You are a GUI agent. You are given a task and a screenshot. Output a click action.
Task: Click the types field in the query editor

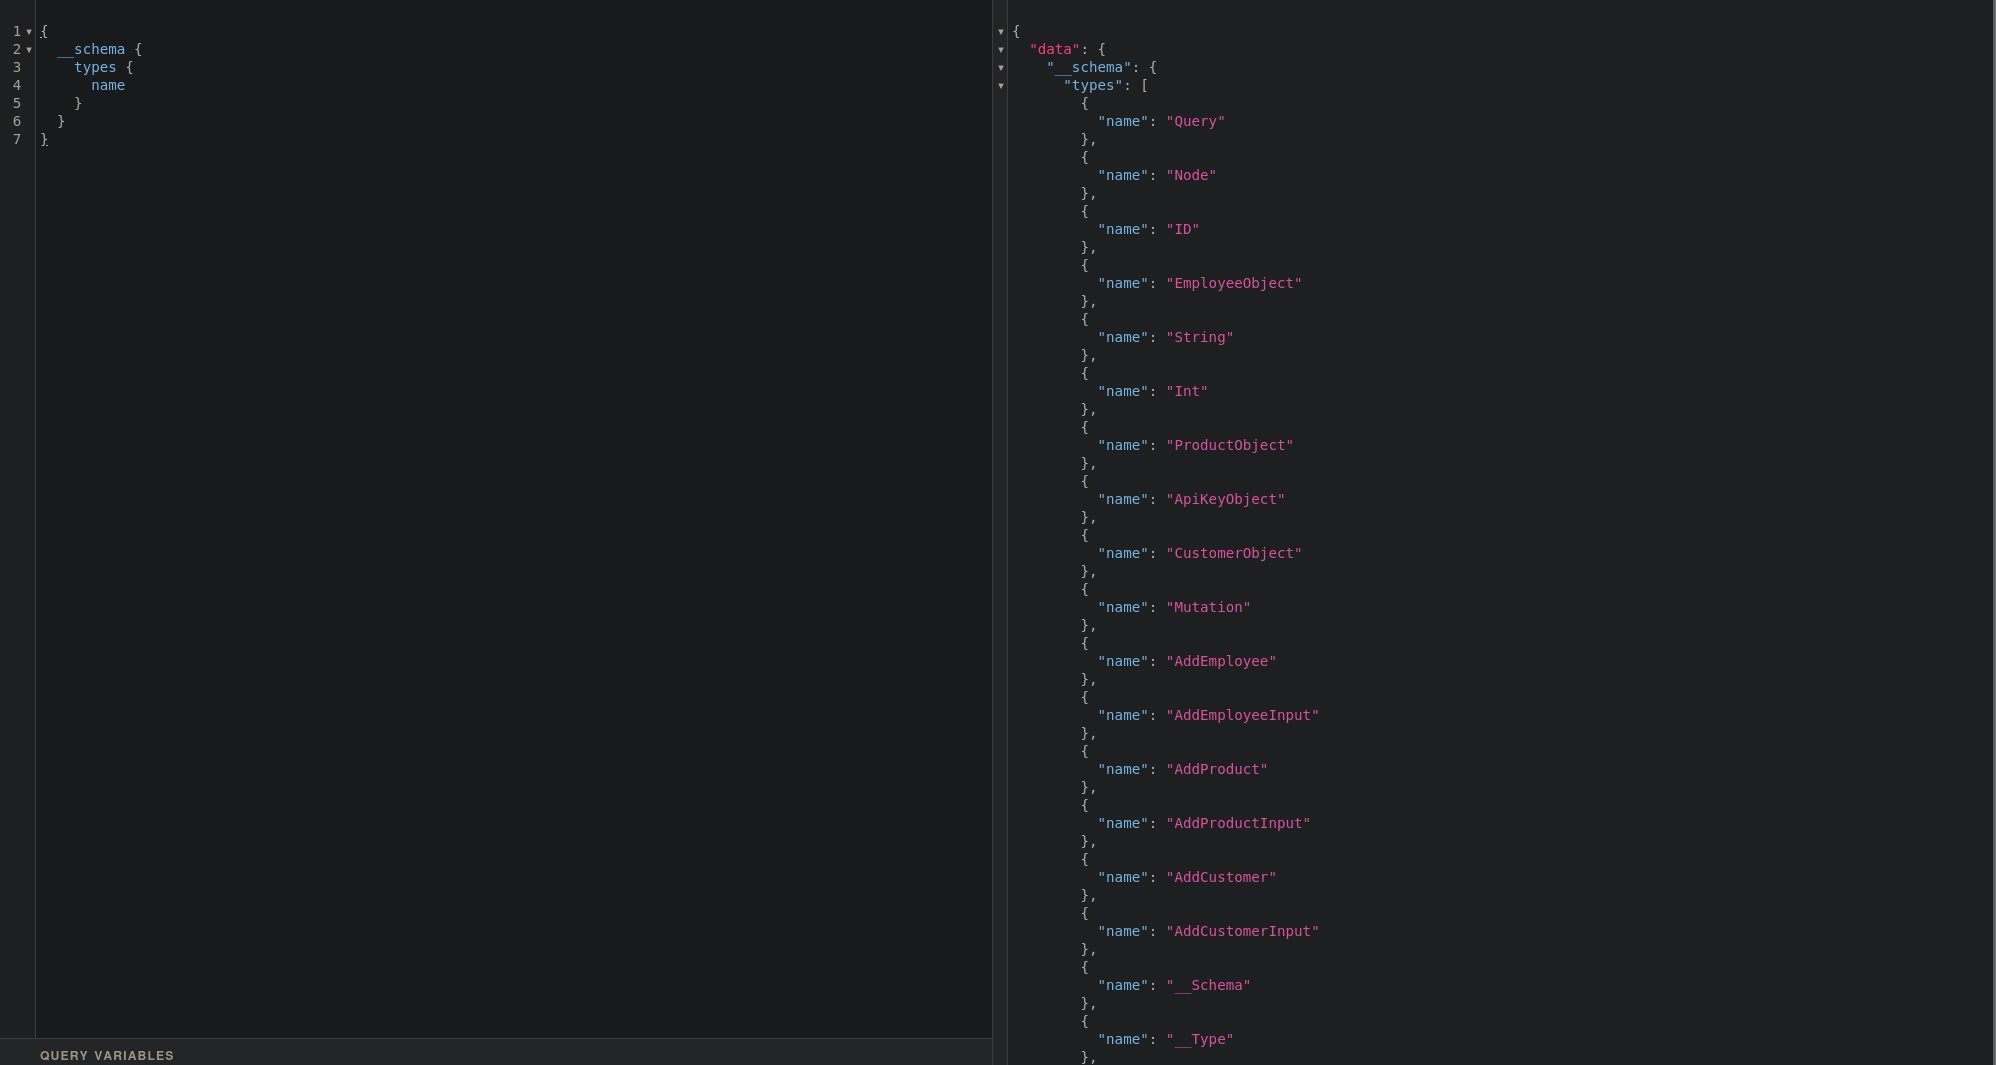point(95,67)
